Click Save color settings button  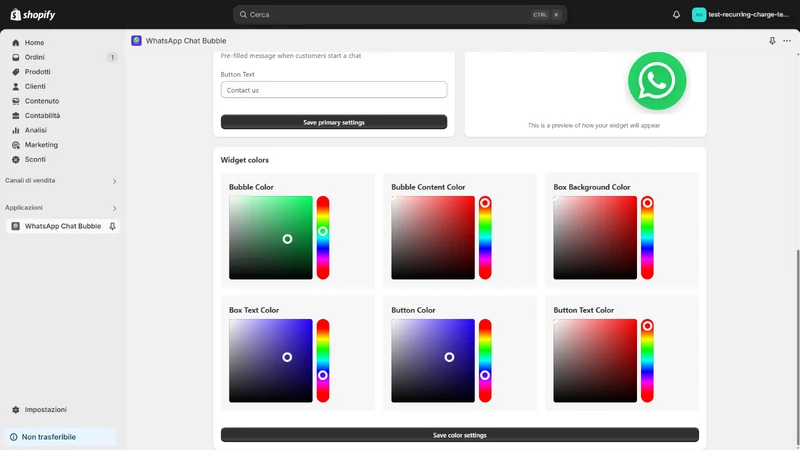click(460, 435)
